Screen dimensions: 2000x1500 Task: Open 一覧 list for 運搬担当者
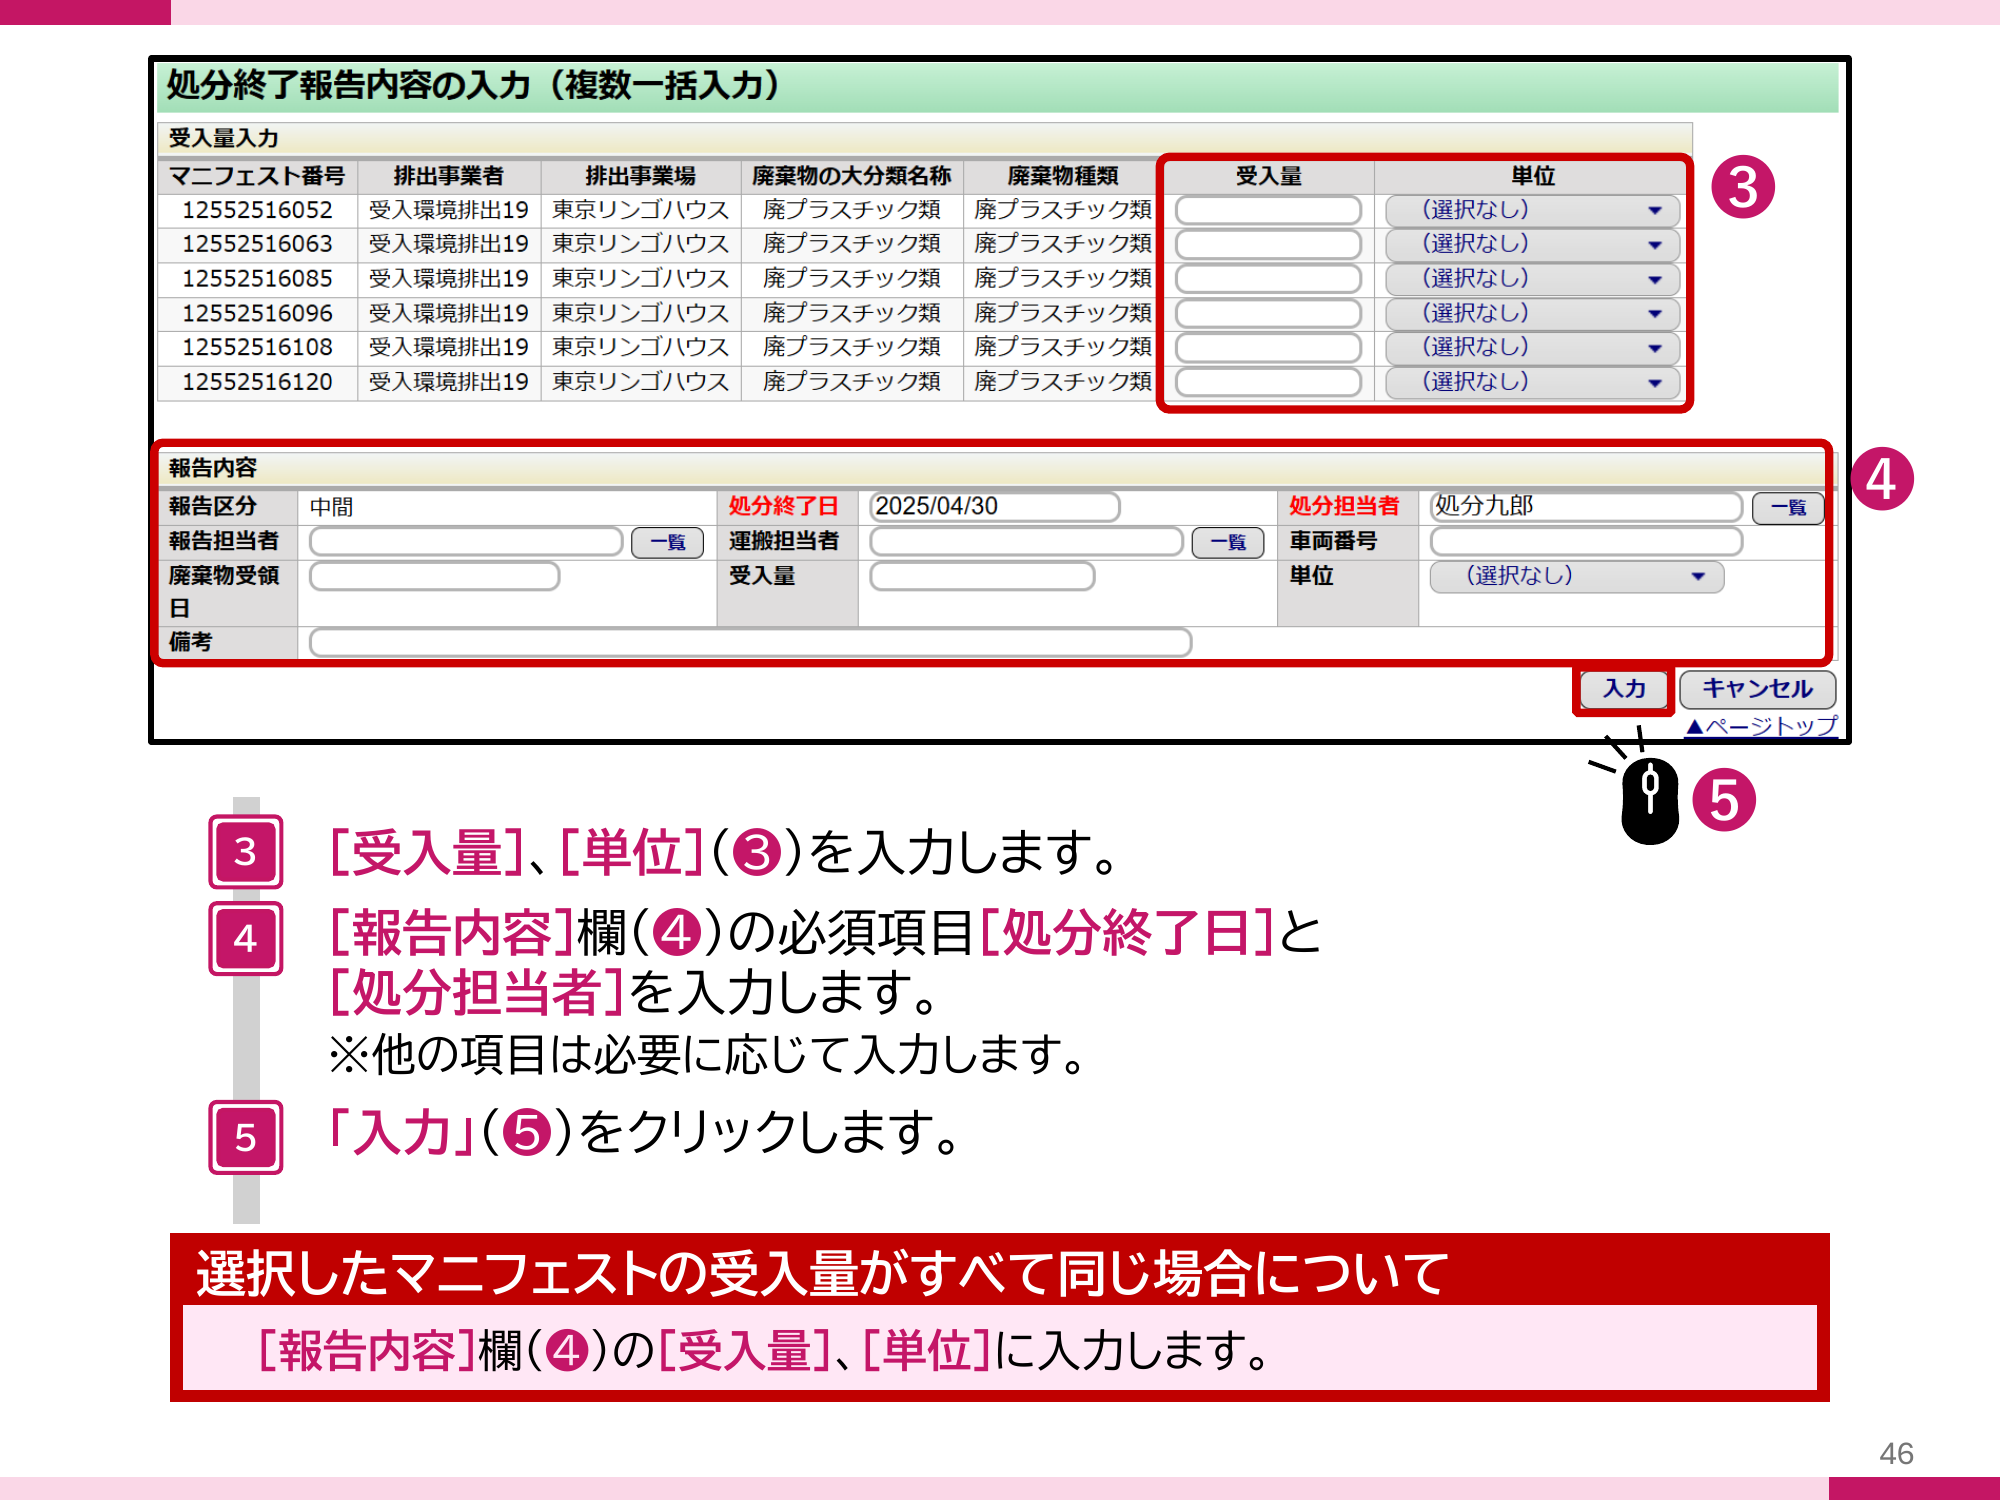click(1228, 542)
